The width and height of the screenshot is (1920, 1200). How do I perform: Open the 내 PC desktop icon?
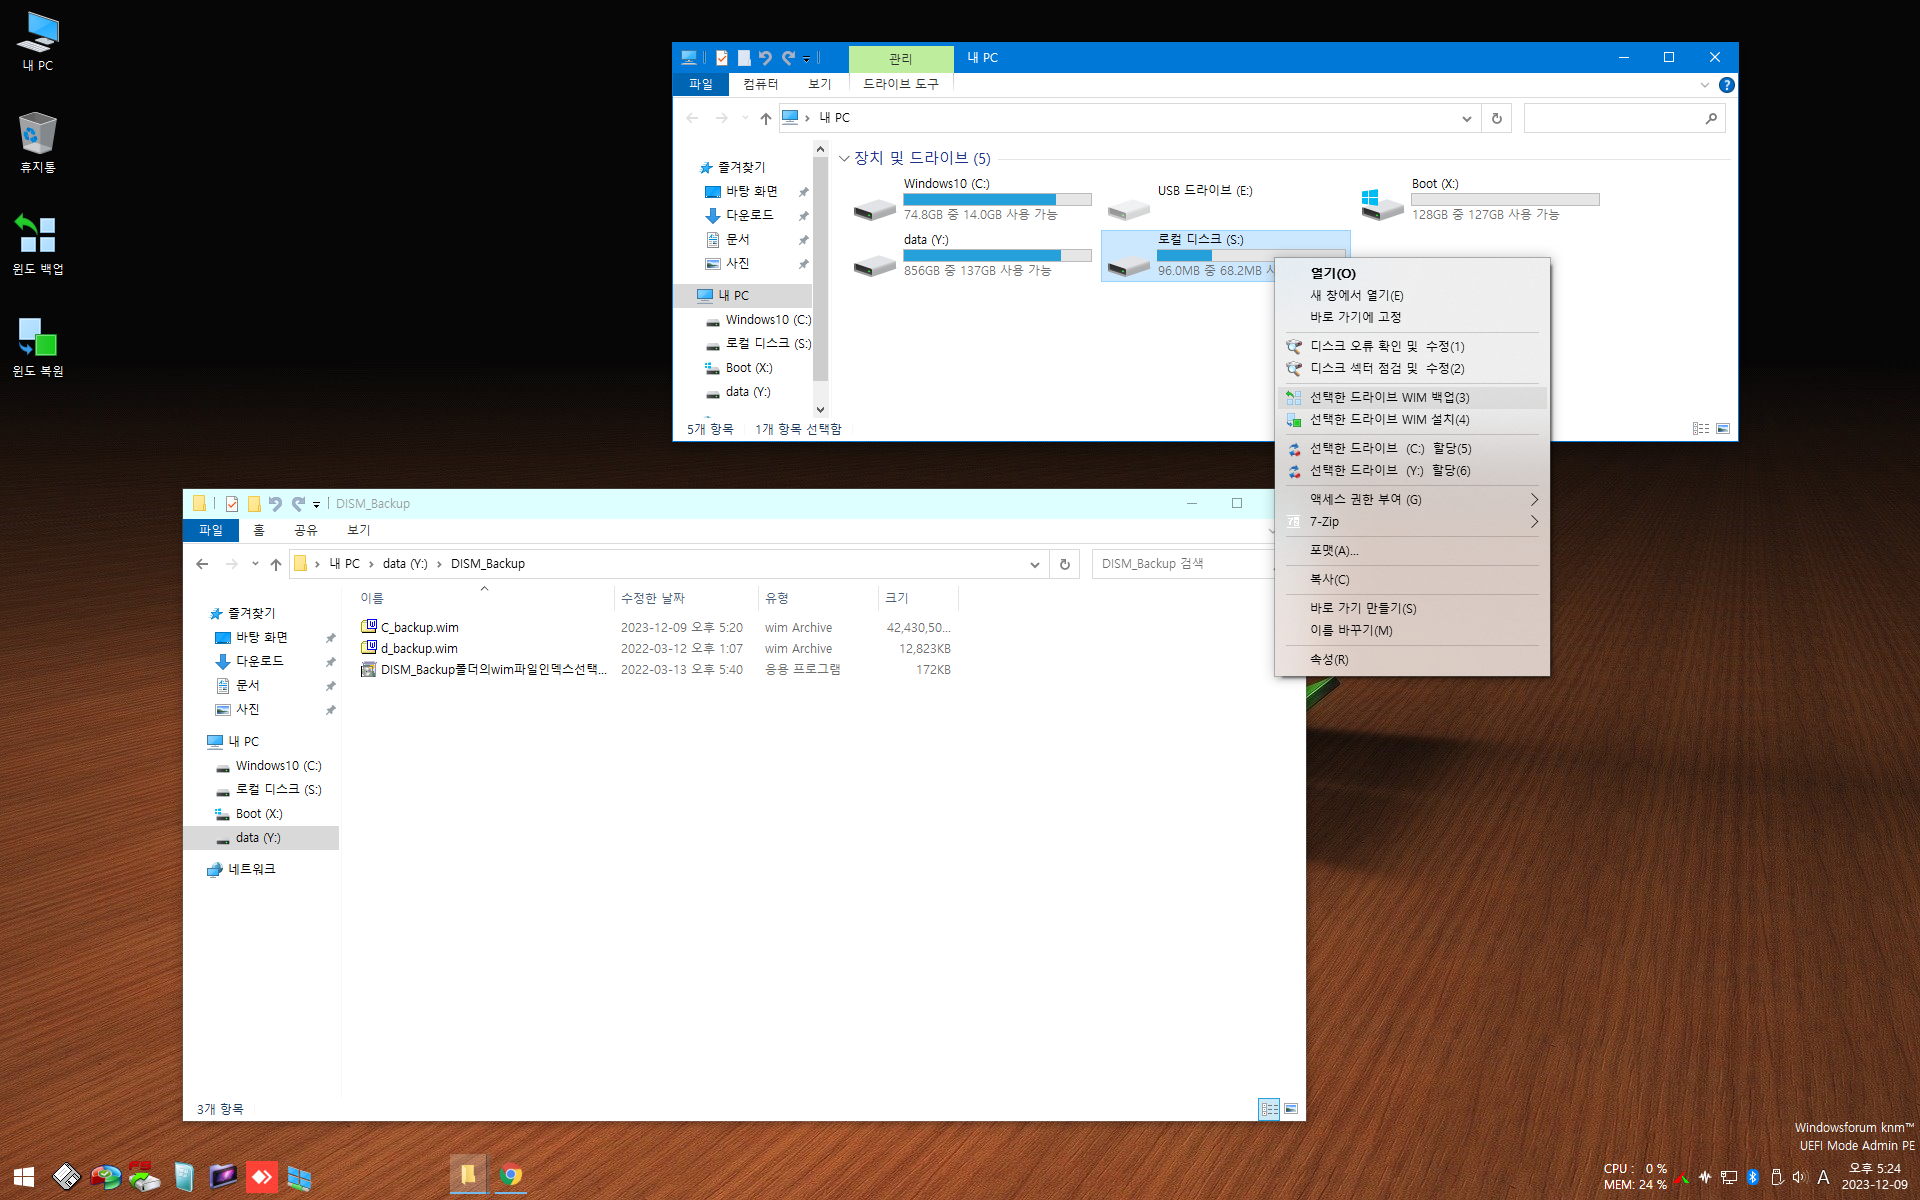pos(38,41)
